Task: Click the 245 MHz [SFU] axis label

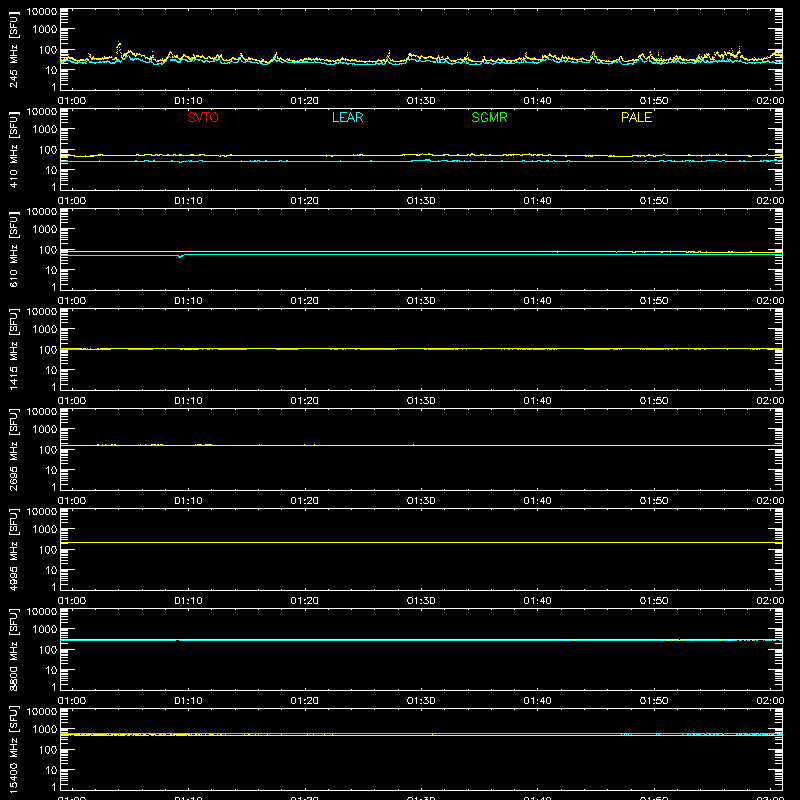Action: [x=14, y=49]
